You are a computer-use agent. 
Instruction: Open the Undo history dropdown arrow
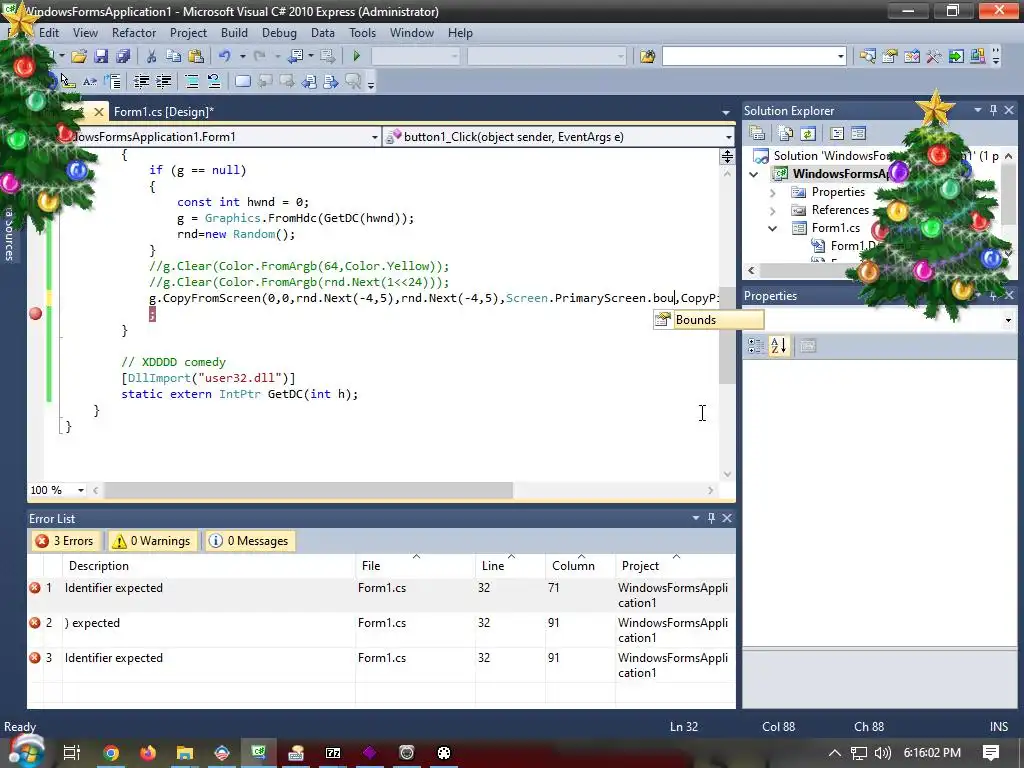[242, 56]
